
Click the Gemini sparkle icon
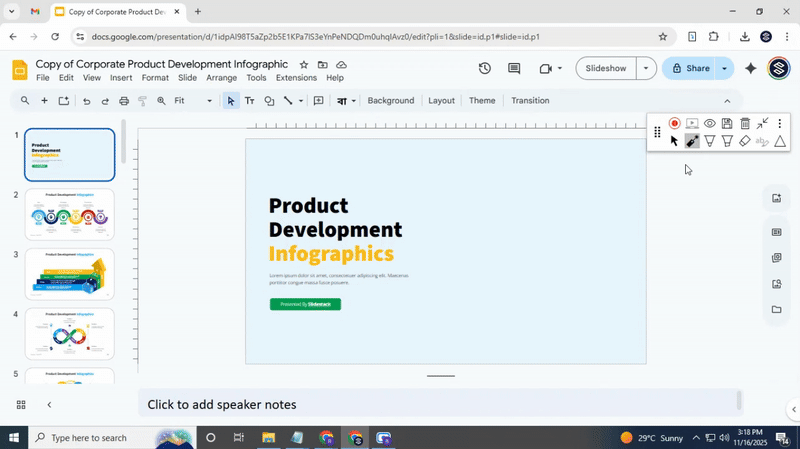[x=751, y=69]
